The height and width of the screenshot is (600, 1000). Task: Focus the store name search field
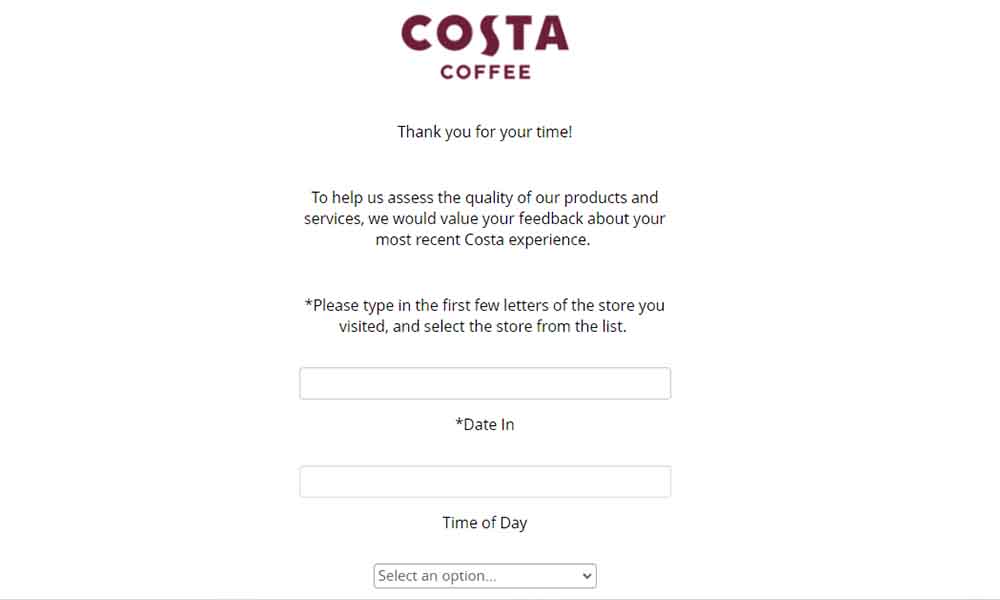coord(485,383)
